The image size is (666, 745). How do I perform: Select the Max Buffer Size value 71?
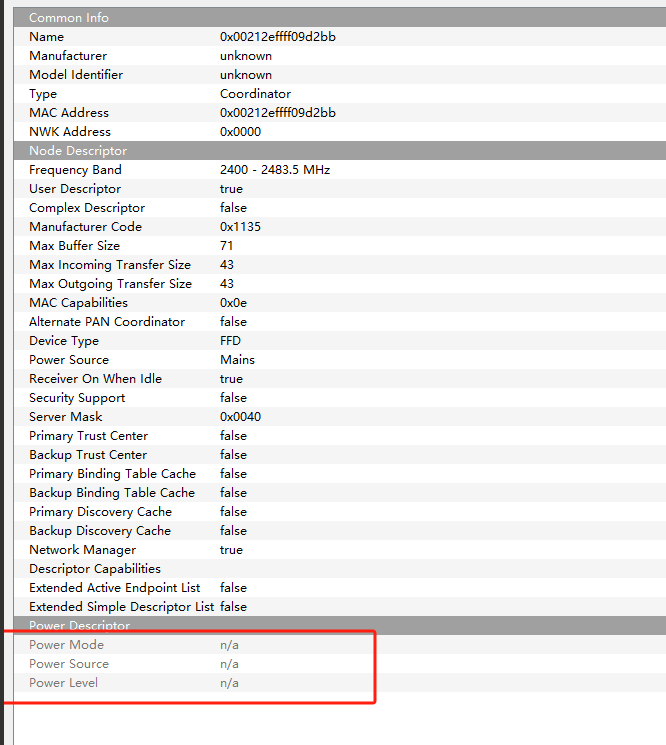click(227, 246)
